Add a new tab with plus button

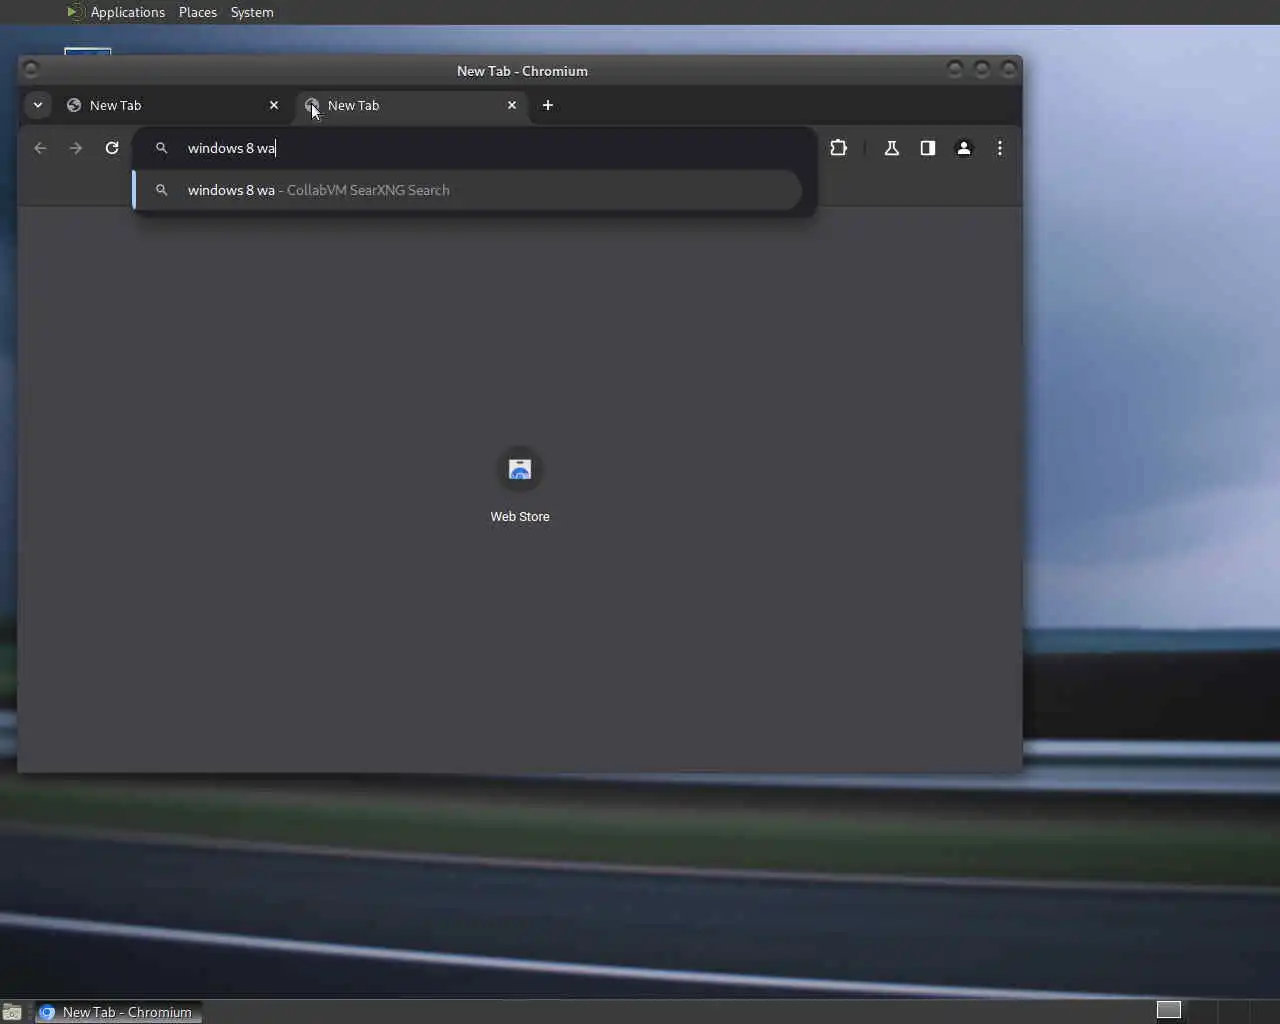coord(547,105)
